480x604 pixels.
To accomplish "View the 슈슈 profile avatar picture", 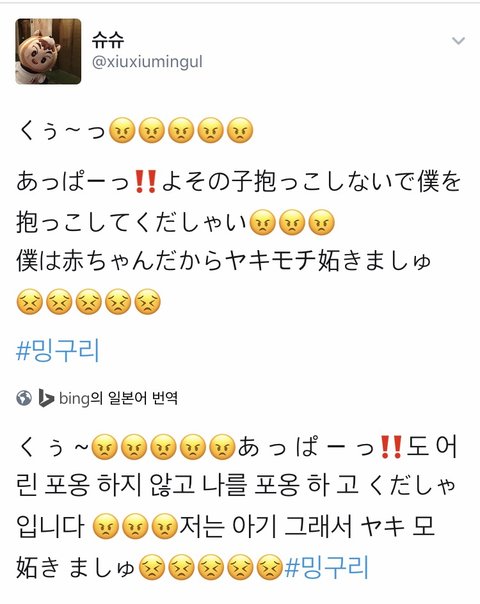I will click(x=48, y=51).
